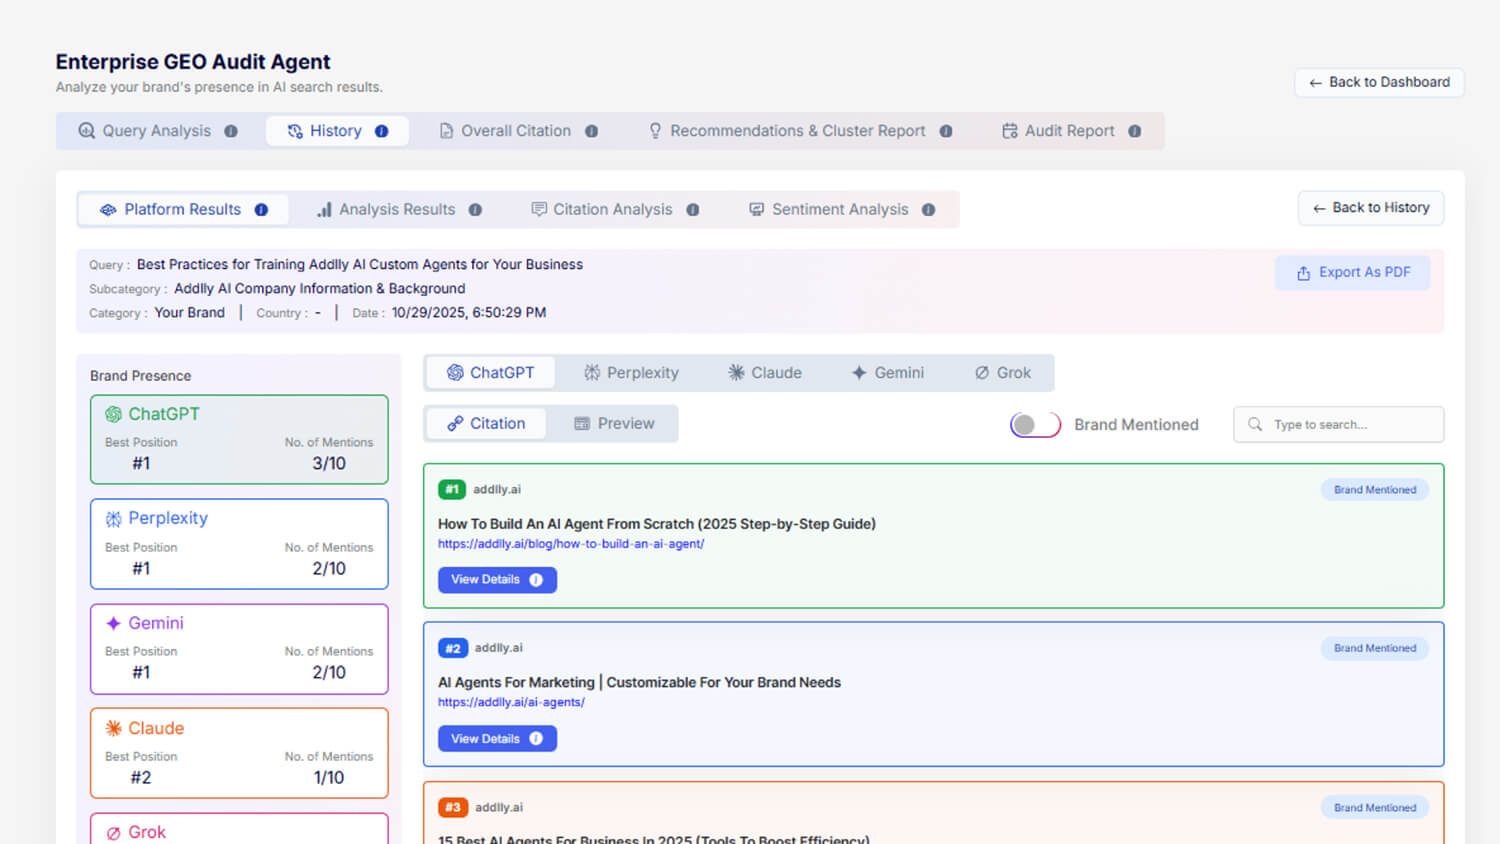Open the Sentiment Analysis sub-tab
This screenshot has width=1500, height=844.
click(842, 210)
